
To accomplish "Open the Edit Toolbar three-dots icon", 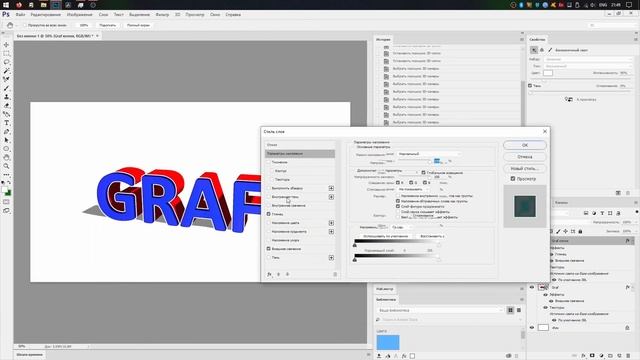I will point(7,175).
